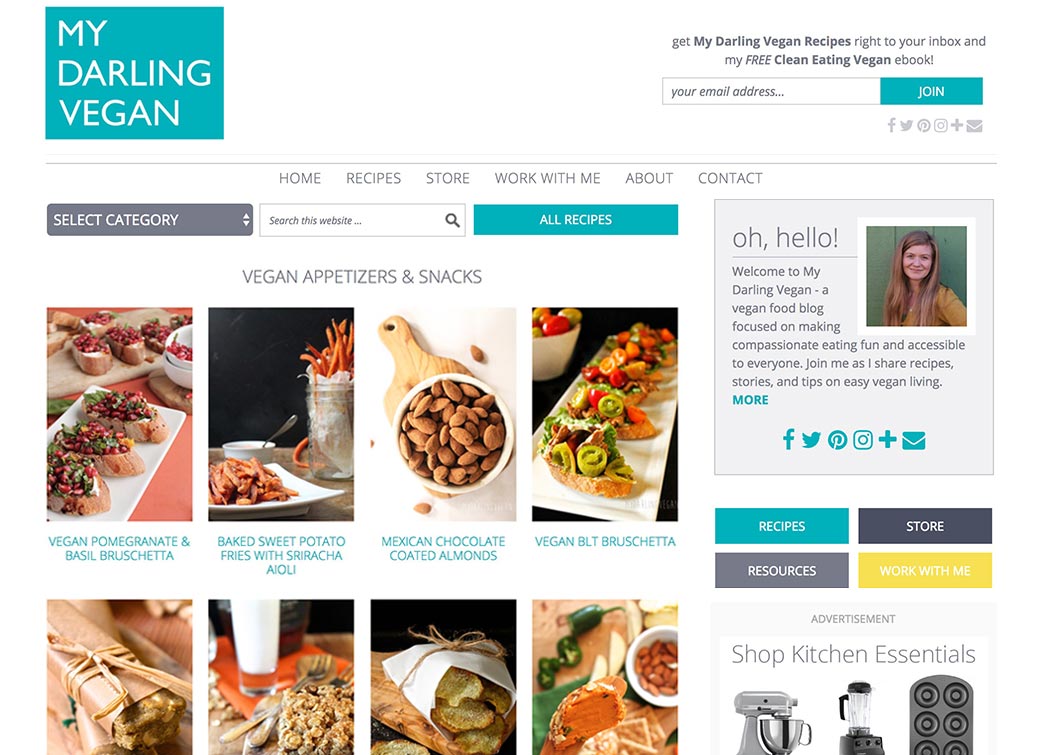
Task: Click the All Recipes button
Action: pyautogui.click(x=576, y=220)
